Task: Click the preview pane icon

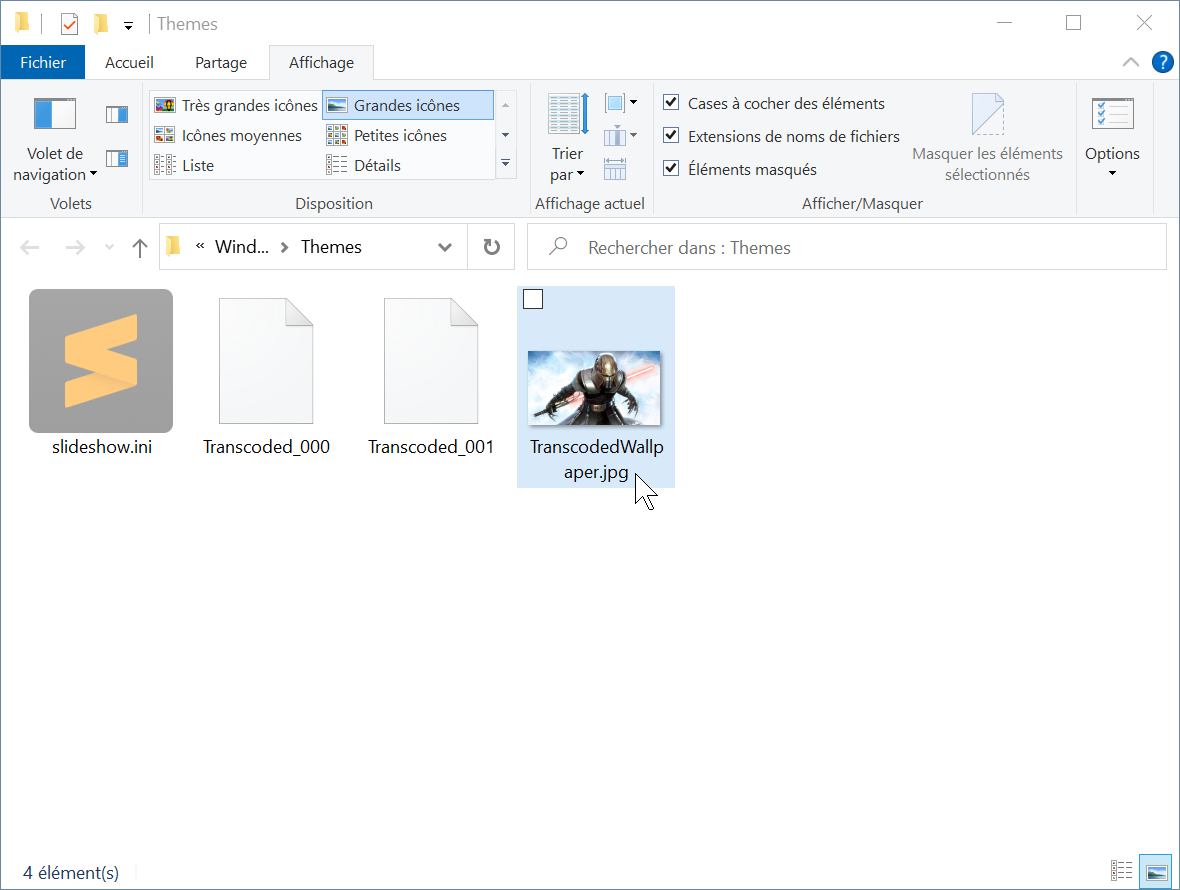Action: [117, 114]
